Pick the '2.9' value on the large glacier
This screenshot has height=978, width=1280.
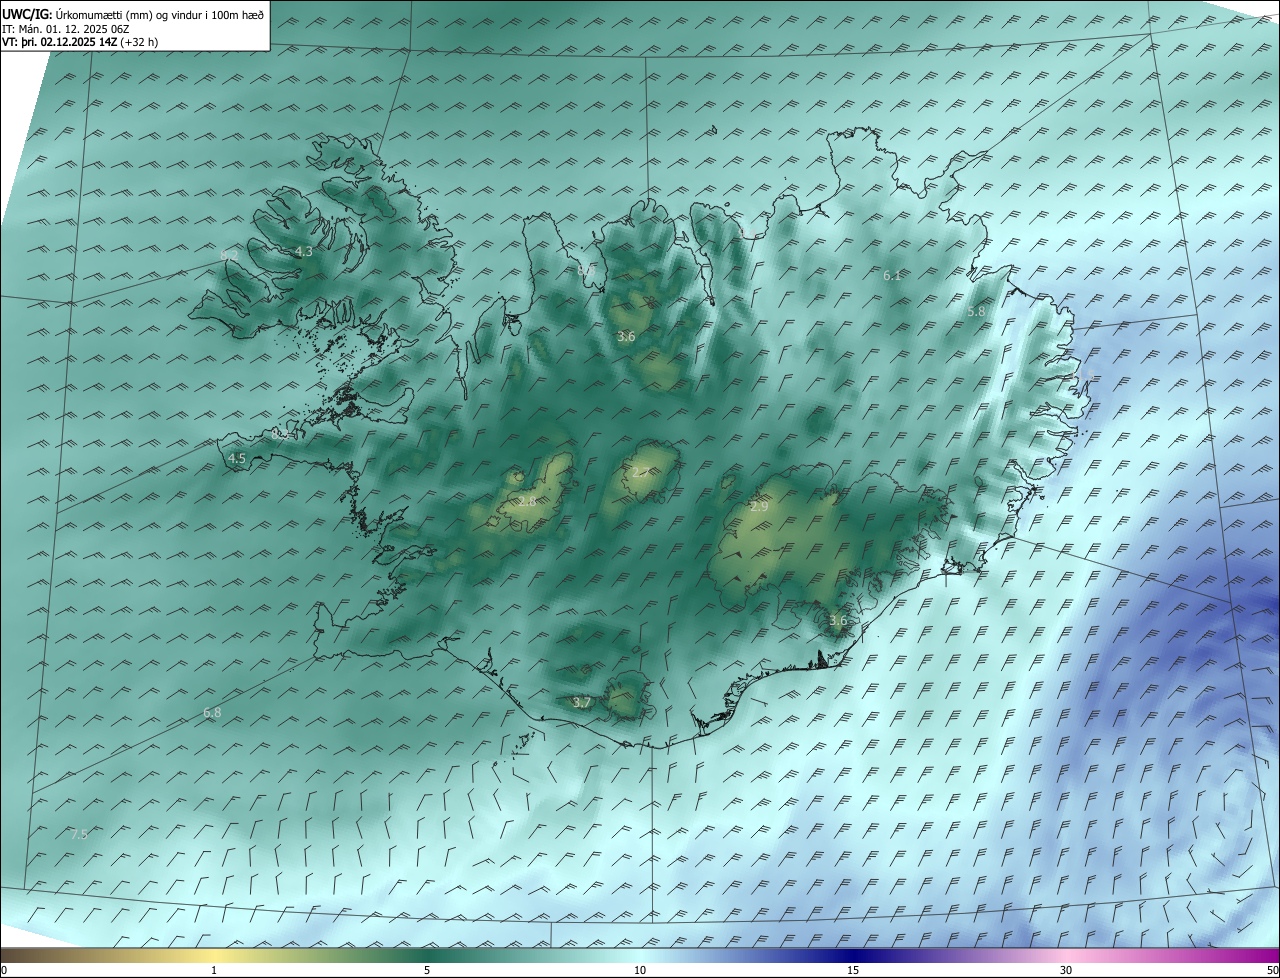pos(759,507)
